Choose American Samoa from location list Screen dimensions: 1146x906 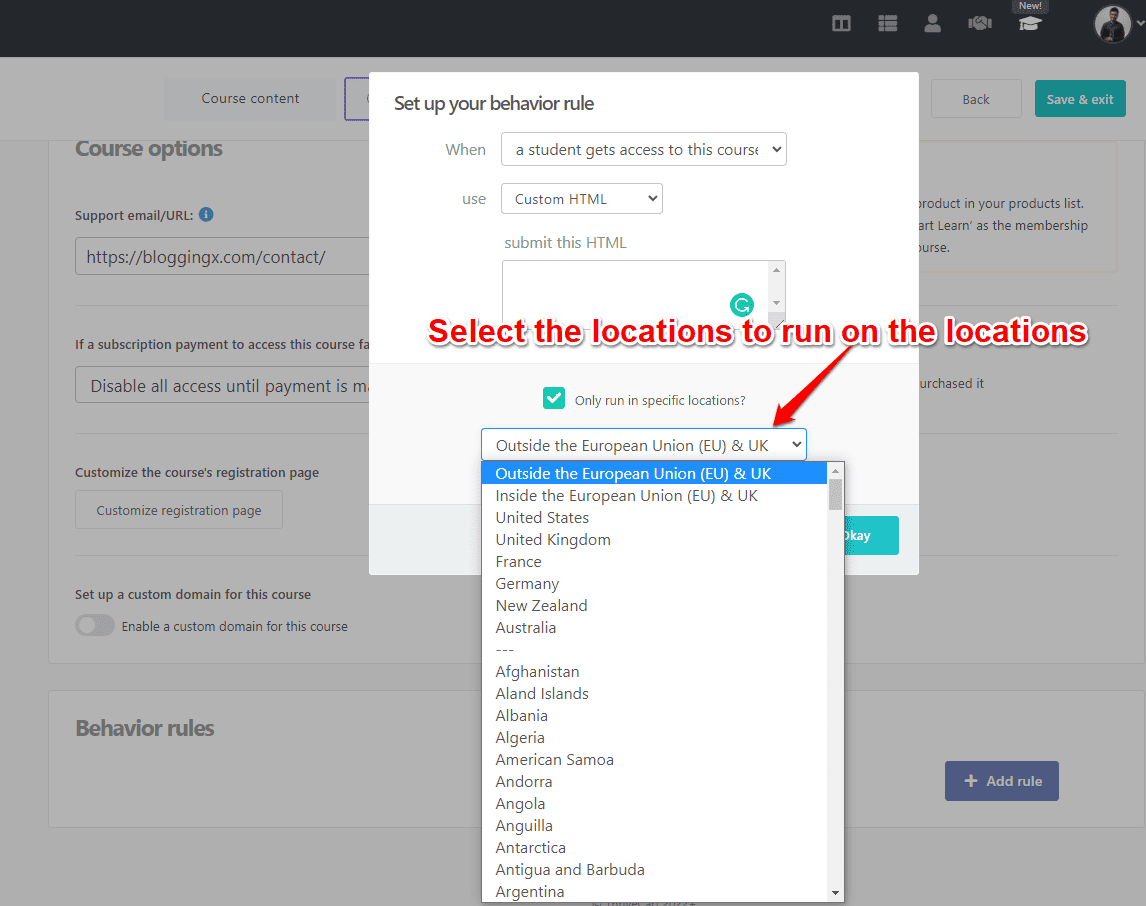(x=654, y=759)
